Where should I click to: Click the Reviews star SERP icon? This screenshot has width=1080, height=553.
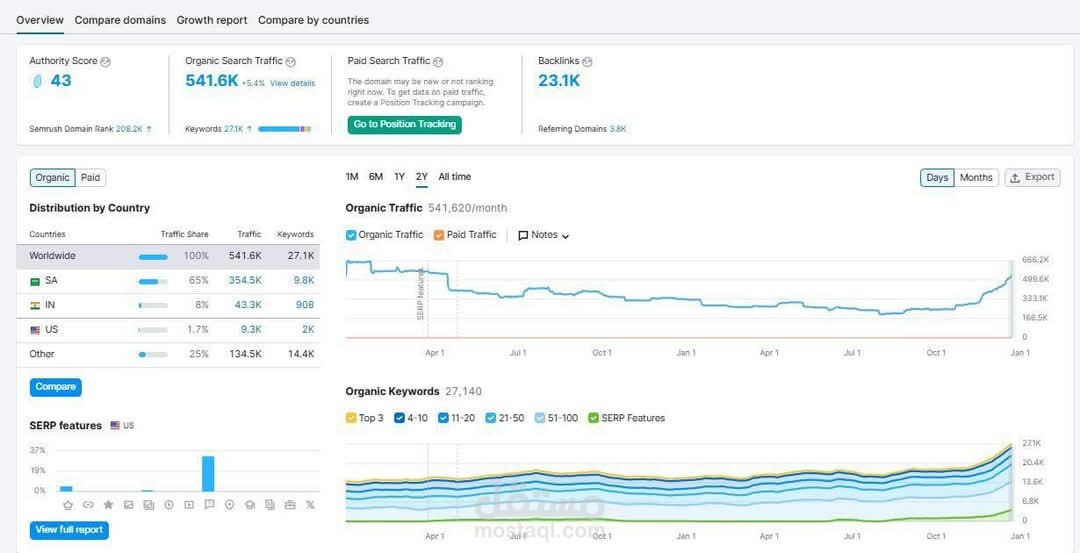[x=108, y=505]
